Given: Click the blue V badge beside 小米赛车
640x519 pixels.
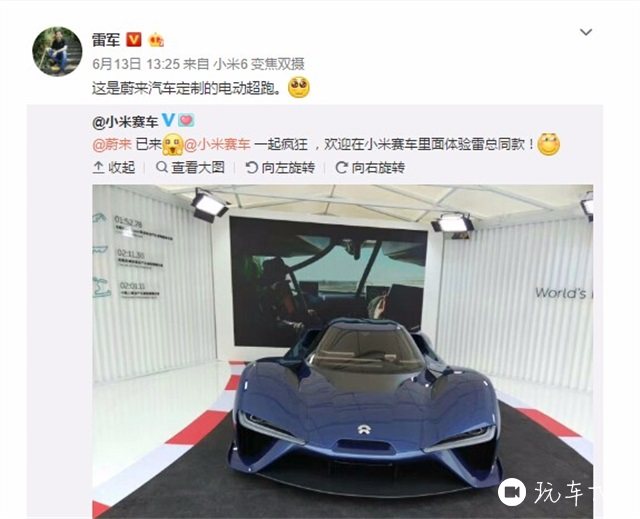Looking at the screenshot, I should point(168,121).
